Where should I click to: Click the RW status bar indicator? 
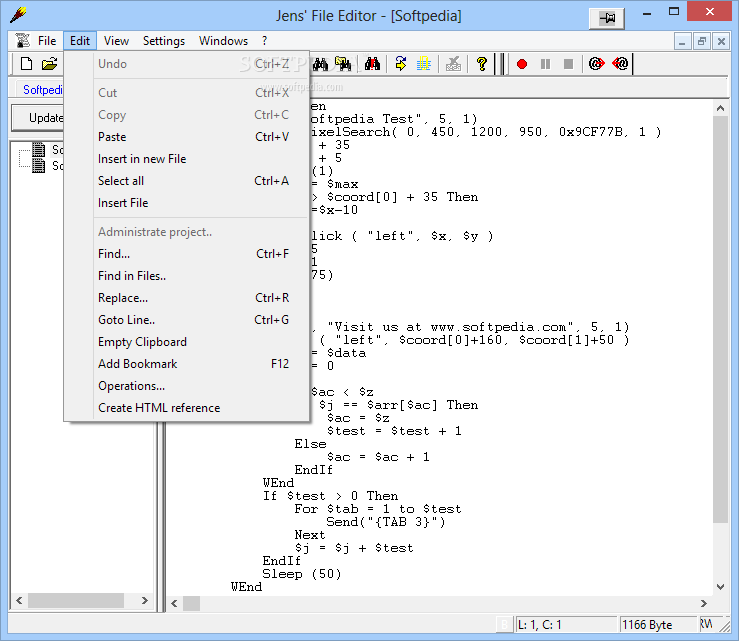[x=706, y=624]
